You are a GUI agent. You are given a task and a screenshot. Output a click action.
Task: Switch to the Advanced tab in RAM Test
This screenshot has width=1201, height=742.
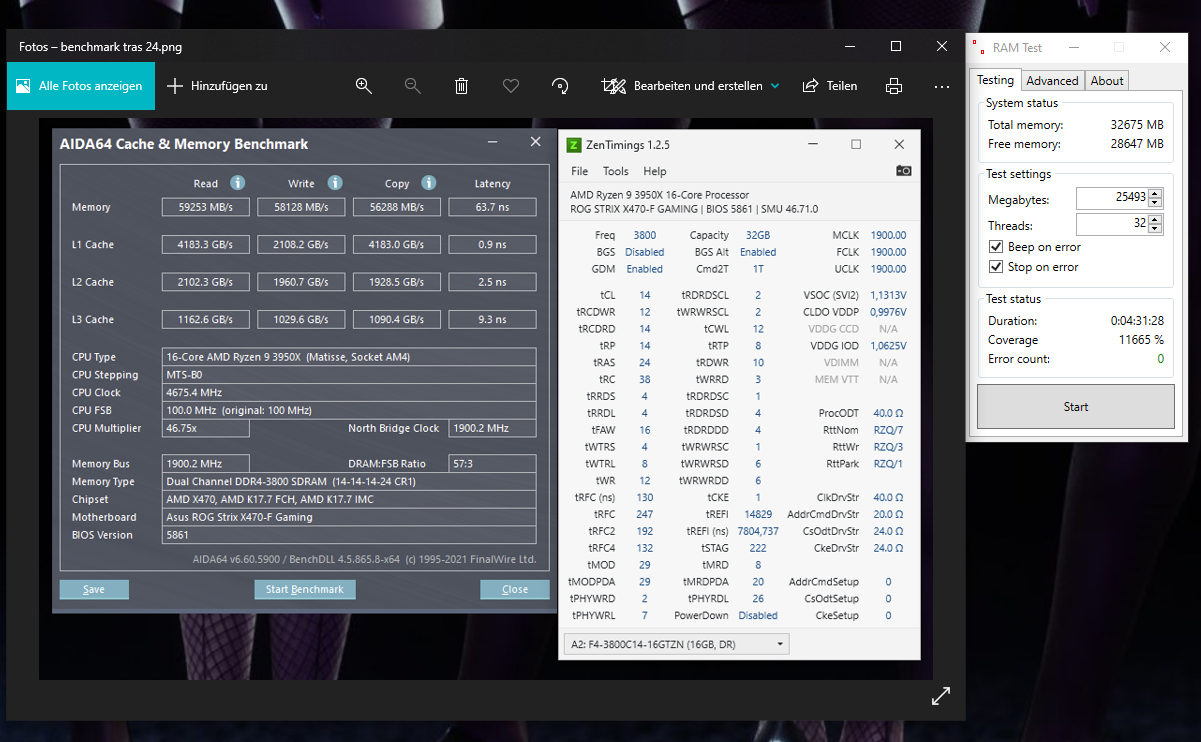1052,81
